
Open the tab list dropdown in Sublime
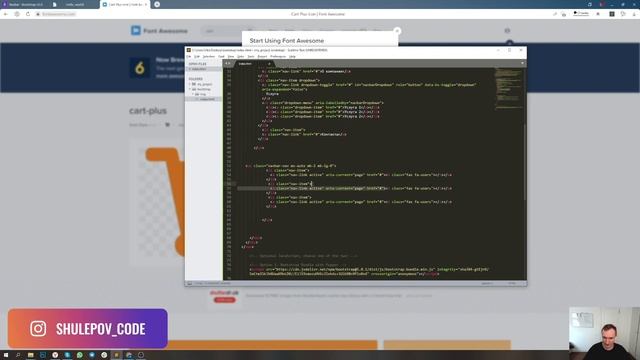click(522, 63)
